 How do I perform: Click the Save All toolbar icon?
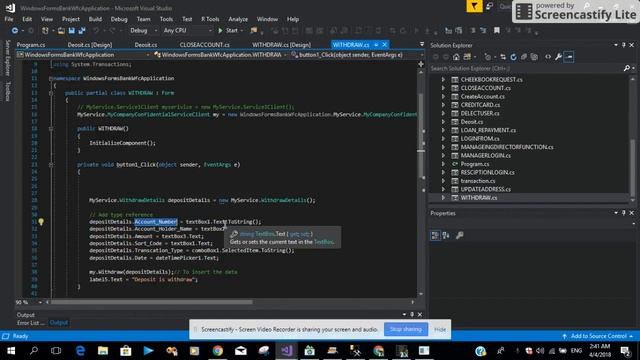coord(82,31)
